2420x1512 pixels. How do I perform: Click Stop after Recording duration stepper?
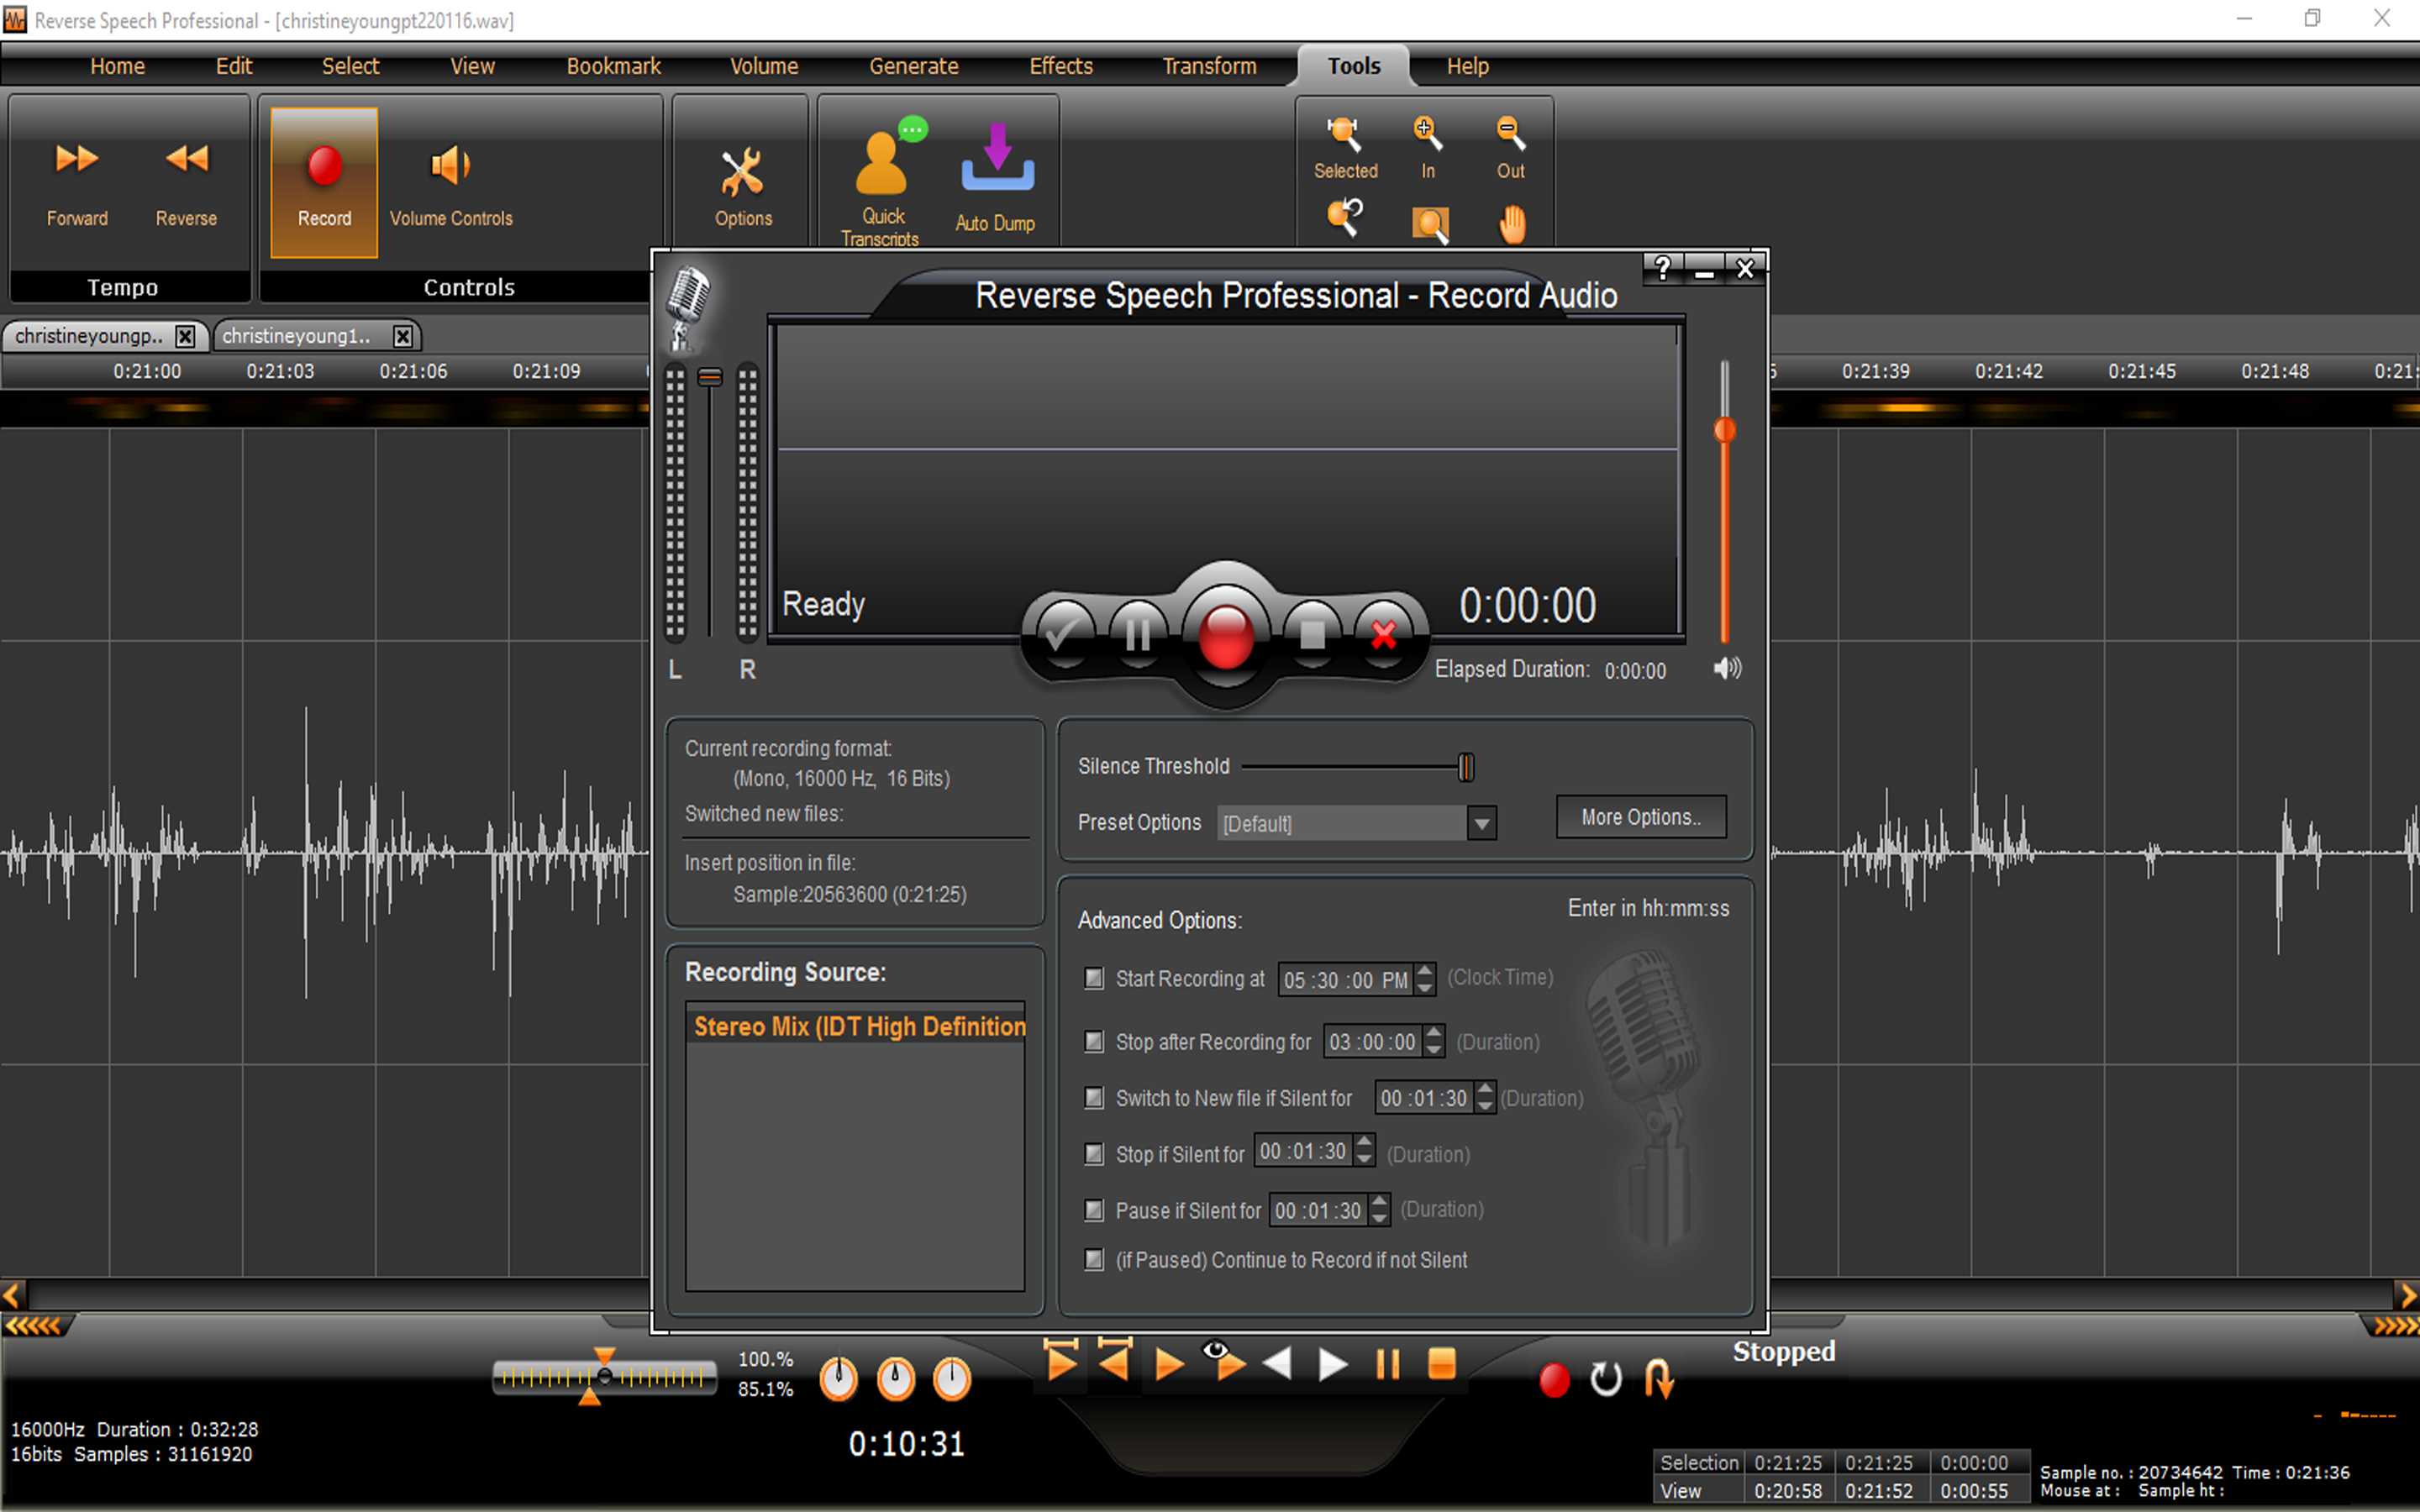pos(1434,1041)
